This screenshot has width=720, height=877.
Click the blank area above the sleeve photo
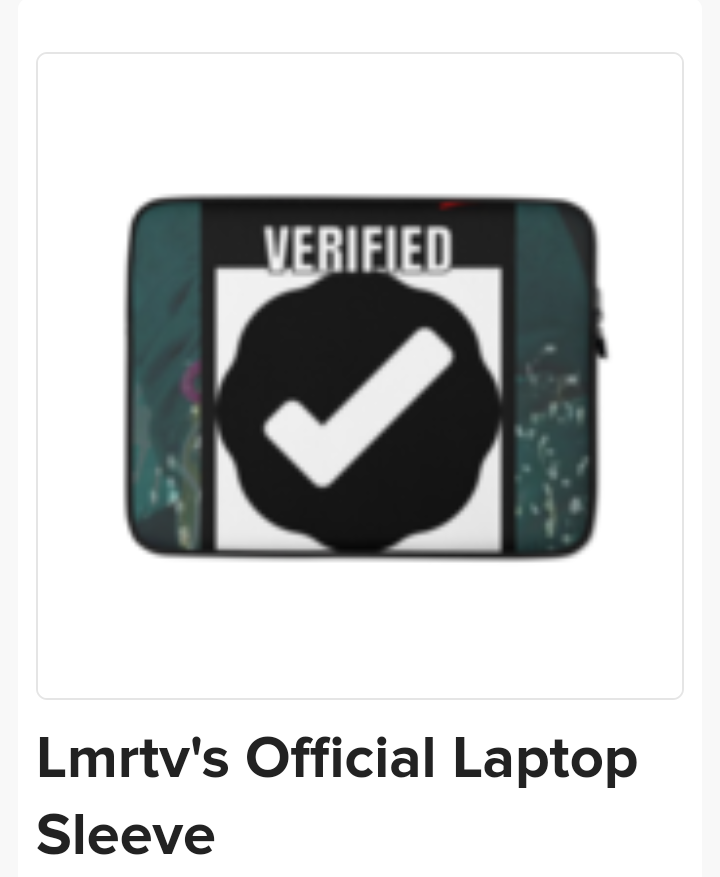click(360, 123)
